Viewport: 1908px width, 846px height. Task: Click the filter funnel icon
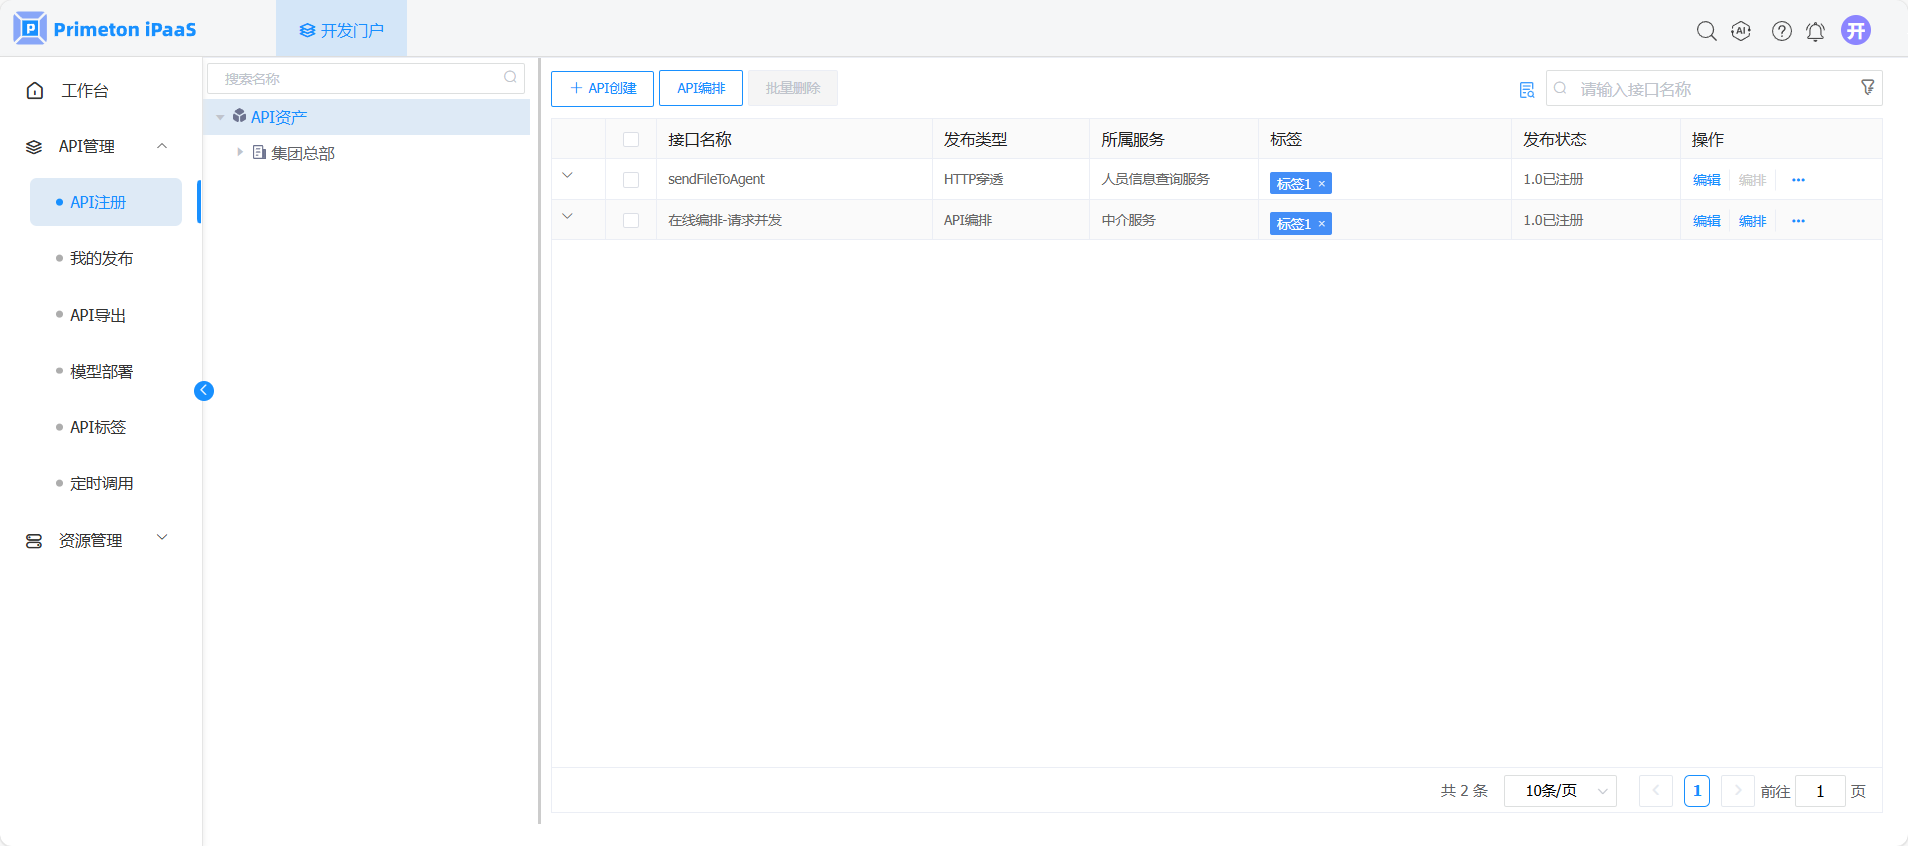[1867, 88]
